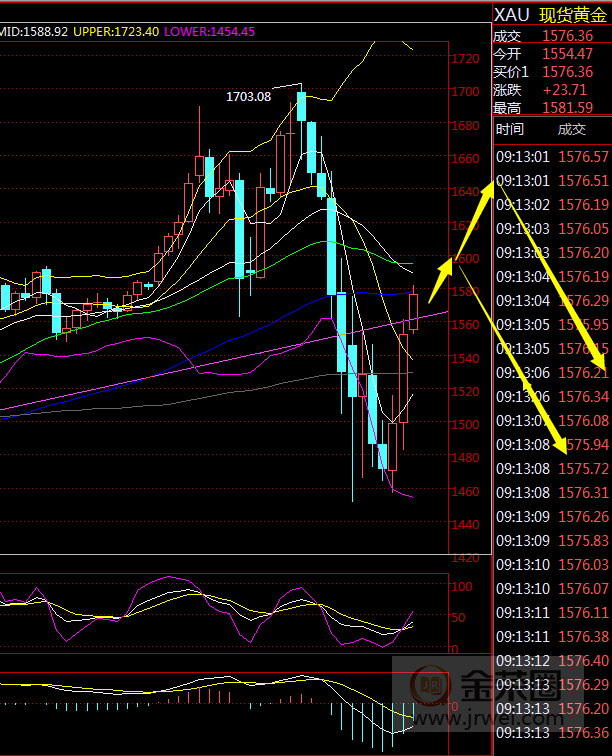
Task: Select the 今开 1554.47 quote row
Action: [x=551, y=53]
